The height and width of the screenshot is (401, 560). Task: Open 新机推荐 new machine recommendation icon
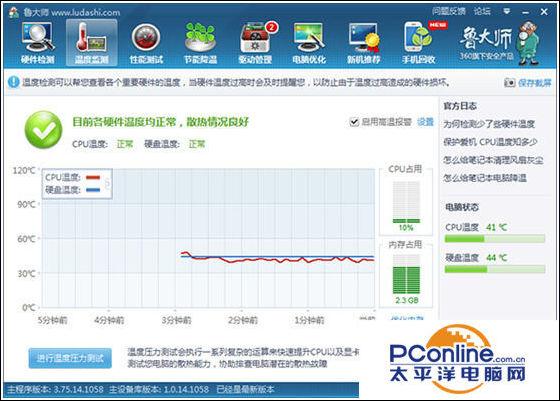pyautogui.click(x=363, y=43)
